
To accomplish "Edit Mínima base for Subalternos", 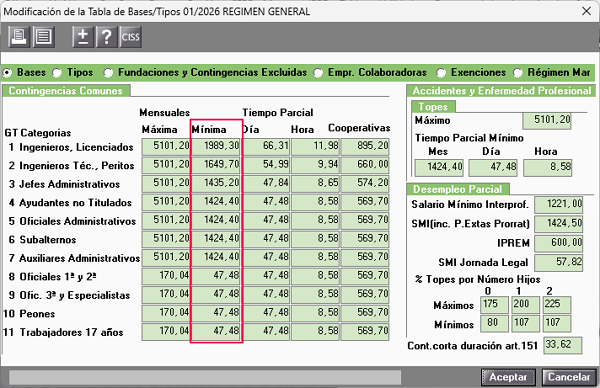I will pyautogui.click(x=215, y=239).
